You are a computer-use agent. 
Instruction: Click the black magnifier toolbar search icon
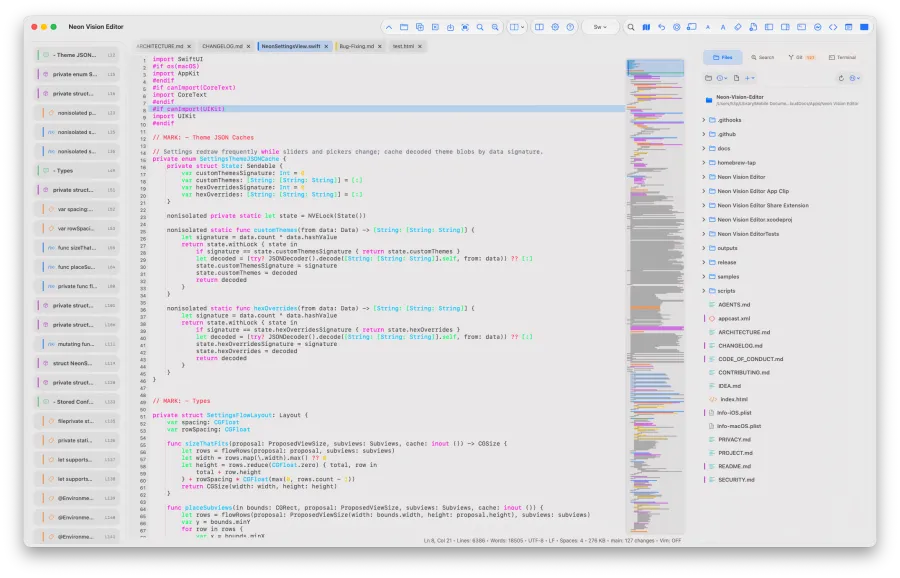coord(631,27)
